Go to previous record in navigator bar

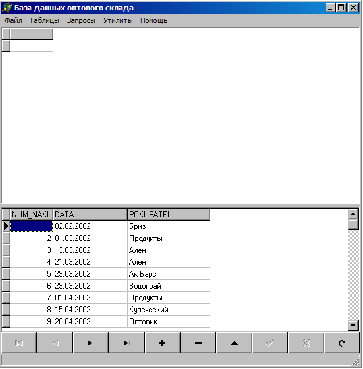click(x=55, y=343)
